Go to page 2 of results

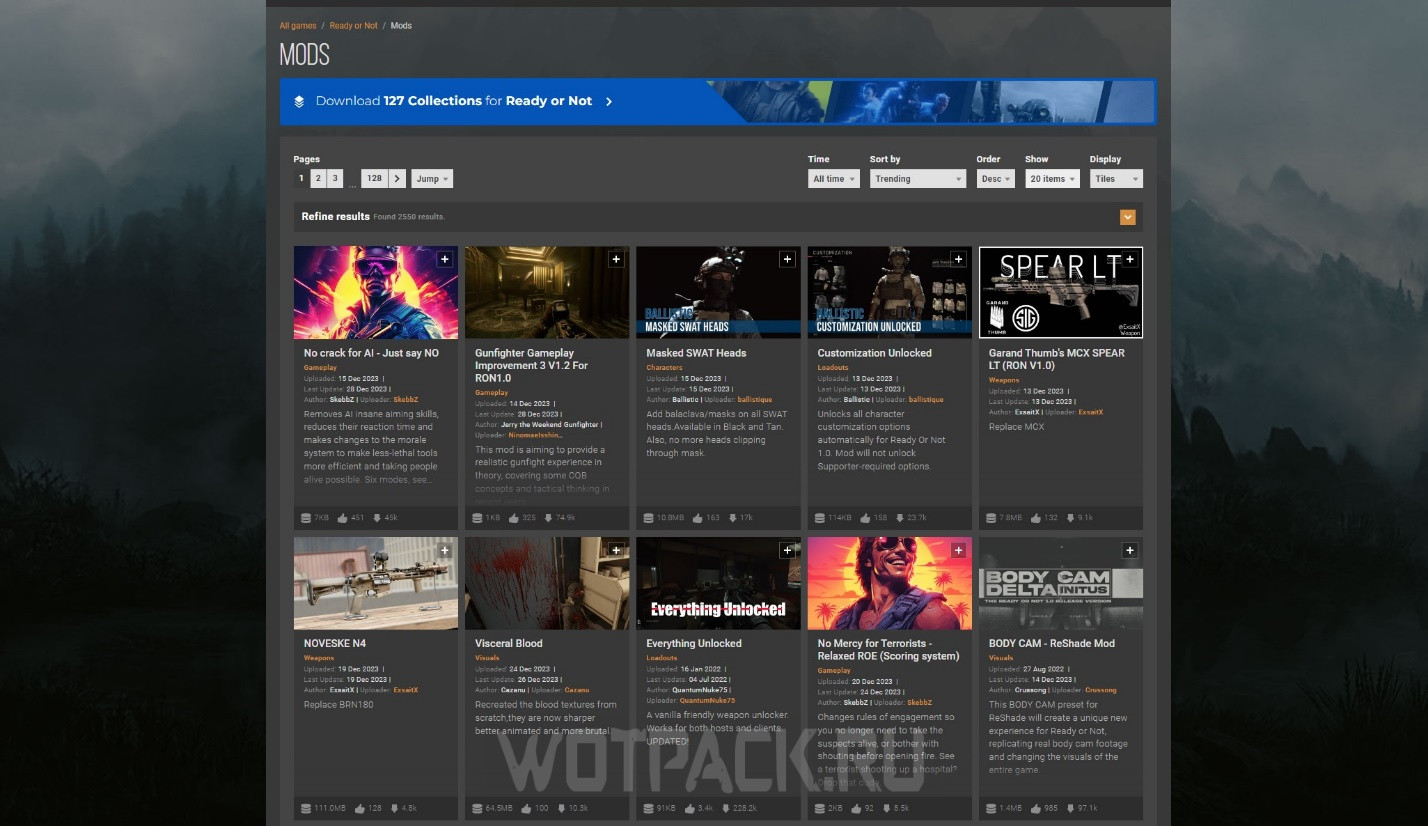point(317,179)
